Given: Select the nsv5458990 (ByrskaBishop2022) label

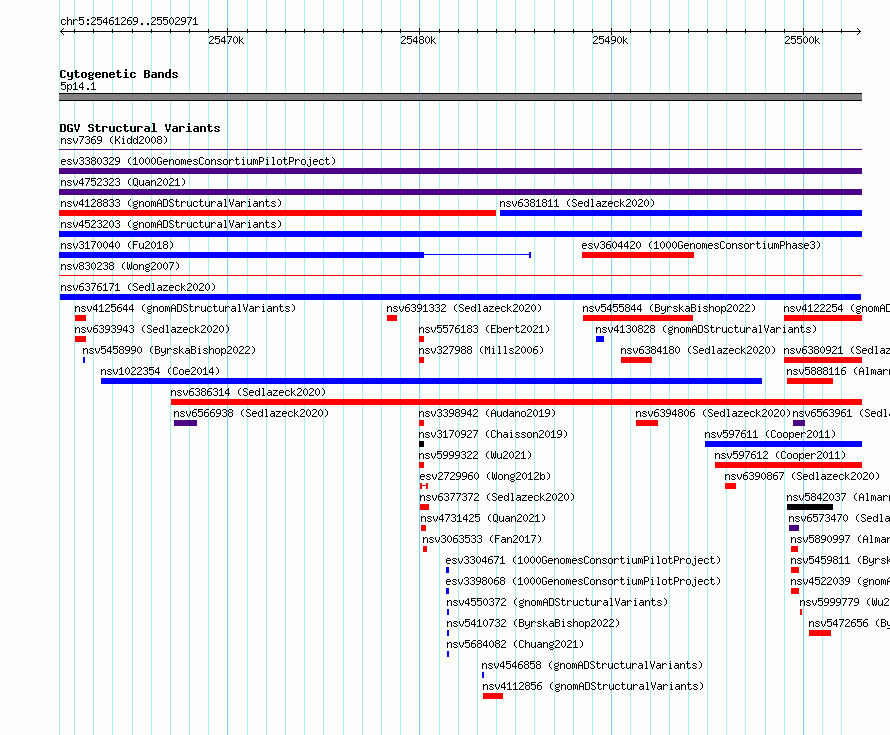Looking at the screenshot, I should coord(169,350).
